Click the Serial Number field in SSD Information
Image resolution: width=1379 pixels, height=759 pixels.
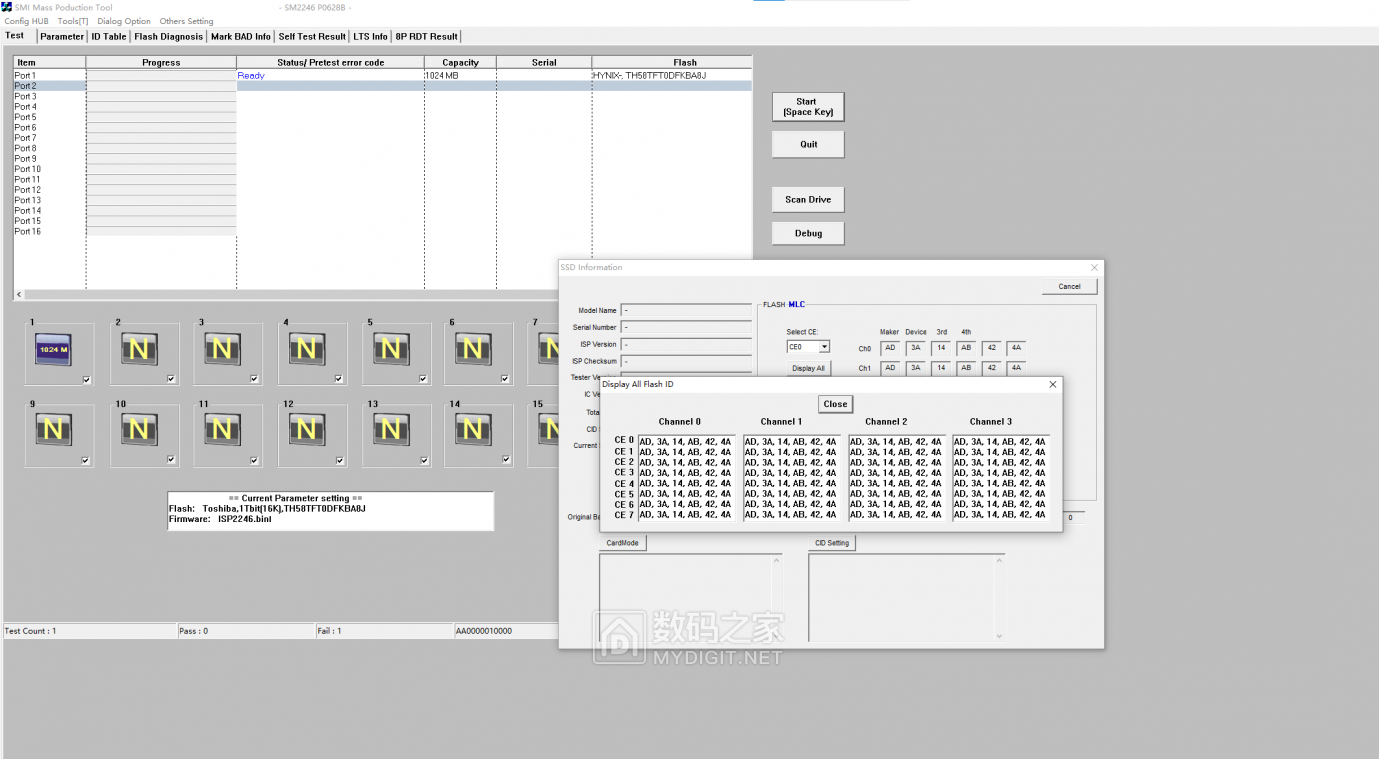686,327
